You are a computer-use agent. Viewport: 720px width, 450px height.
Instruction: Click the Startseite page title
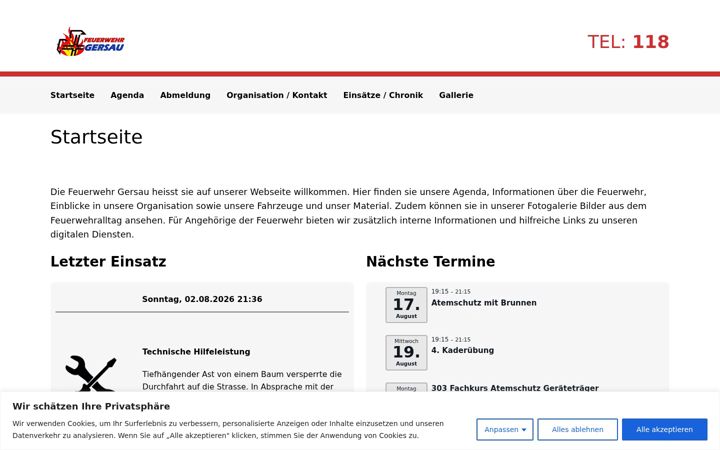coord(96,137)
